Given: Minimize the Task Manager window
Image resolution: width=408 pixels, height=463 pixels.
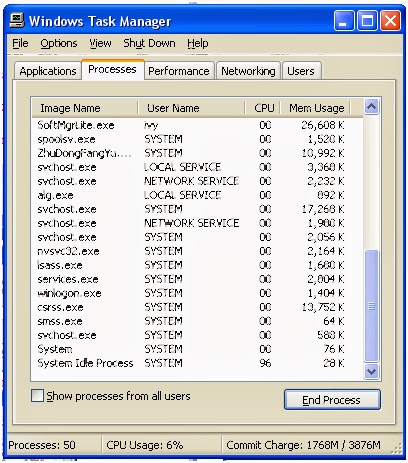Looking at the screenshot, I should 344,21.
